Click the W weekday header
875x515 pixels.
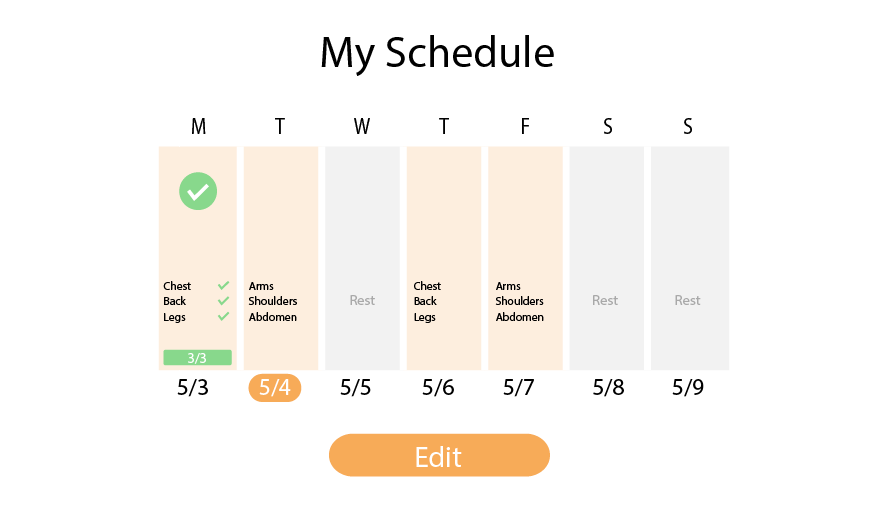point(362,127)
